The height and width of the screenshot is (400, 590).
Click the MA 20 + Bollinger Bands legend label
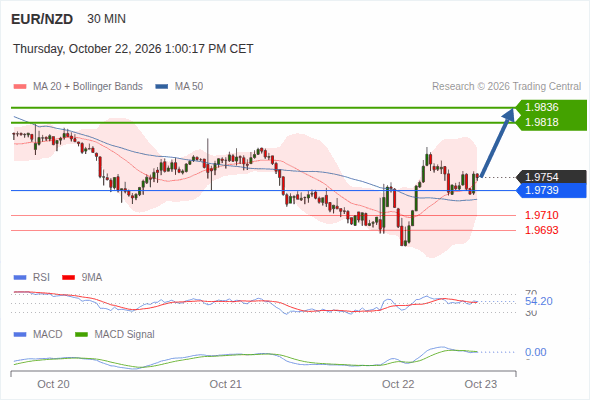tap(88, 86)
